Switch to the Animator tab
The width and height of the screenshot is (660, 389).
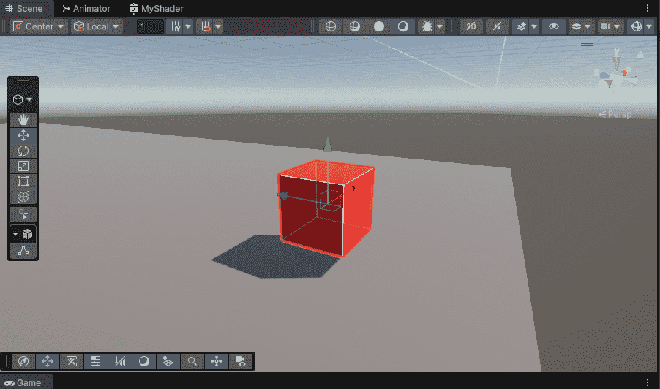[86, 8]
